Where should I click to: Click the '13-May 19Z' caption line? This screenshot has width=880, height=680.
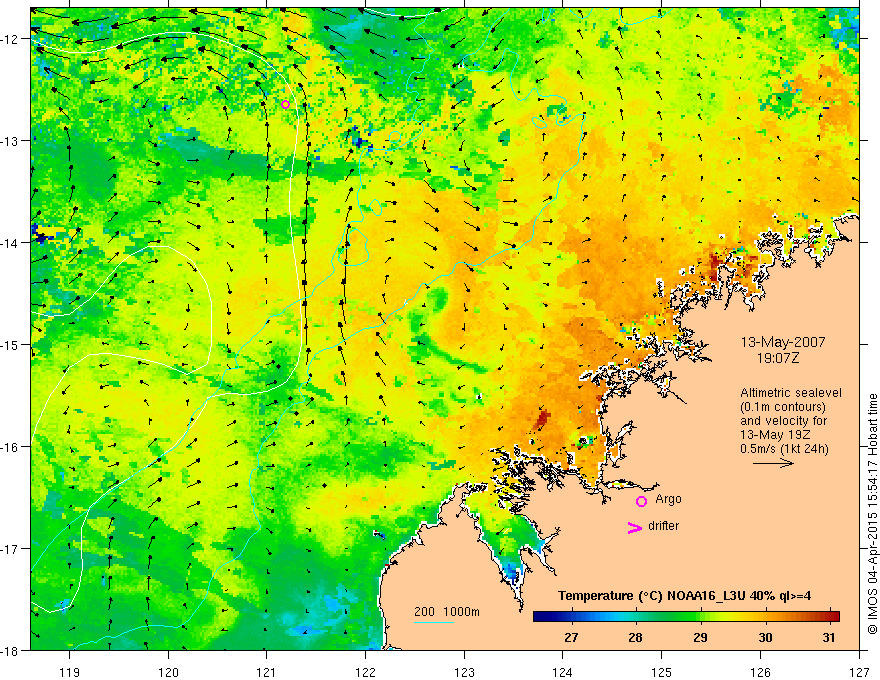click(775, 435)
